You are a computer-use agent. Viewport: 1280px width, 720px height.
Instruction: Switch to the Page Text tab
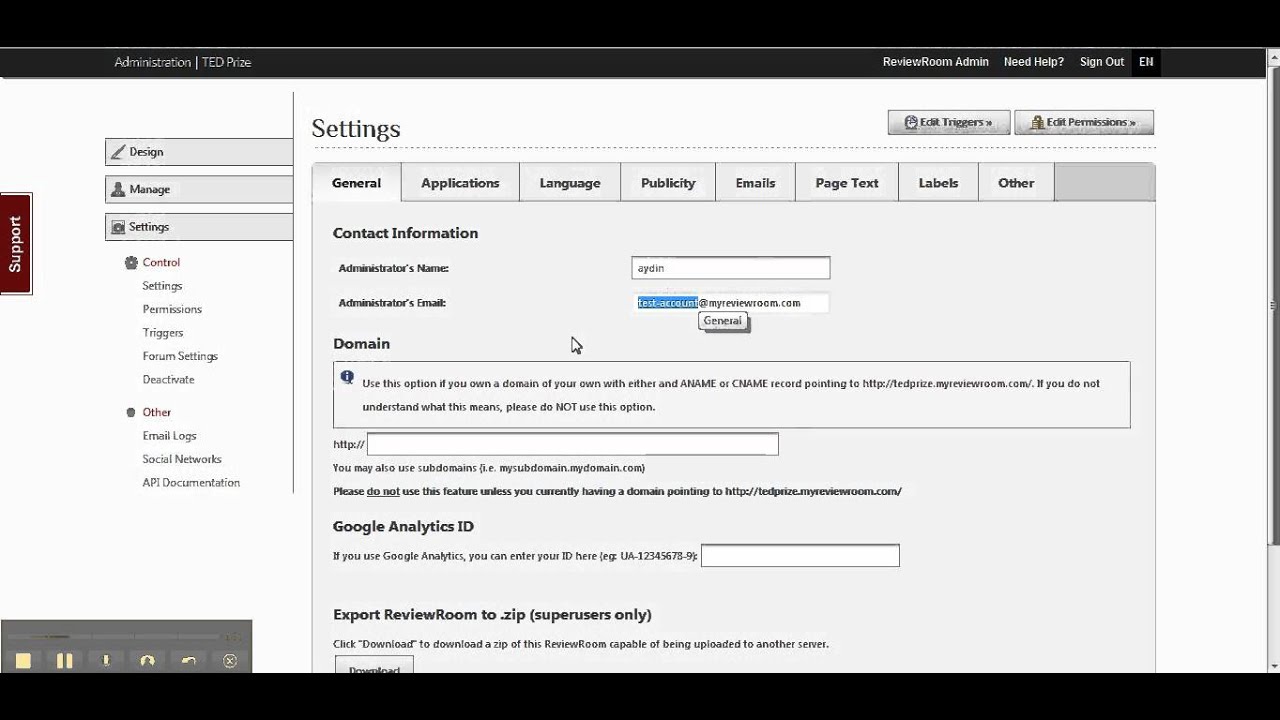tap(847, 183)
